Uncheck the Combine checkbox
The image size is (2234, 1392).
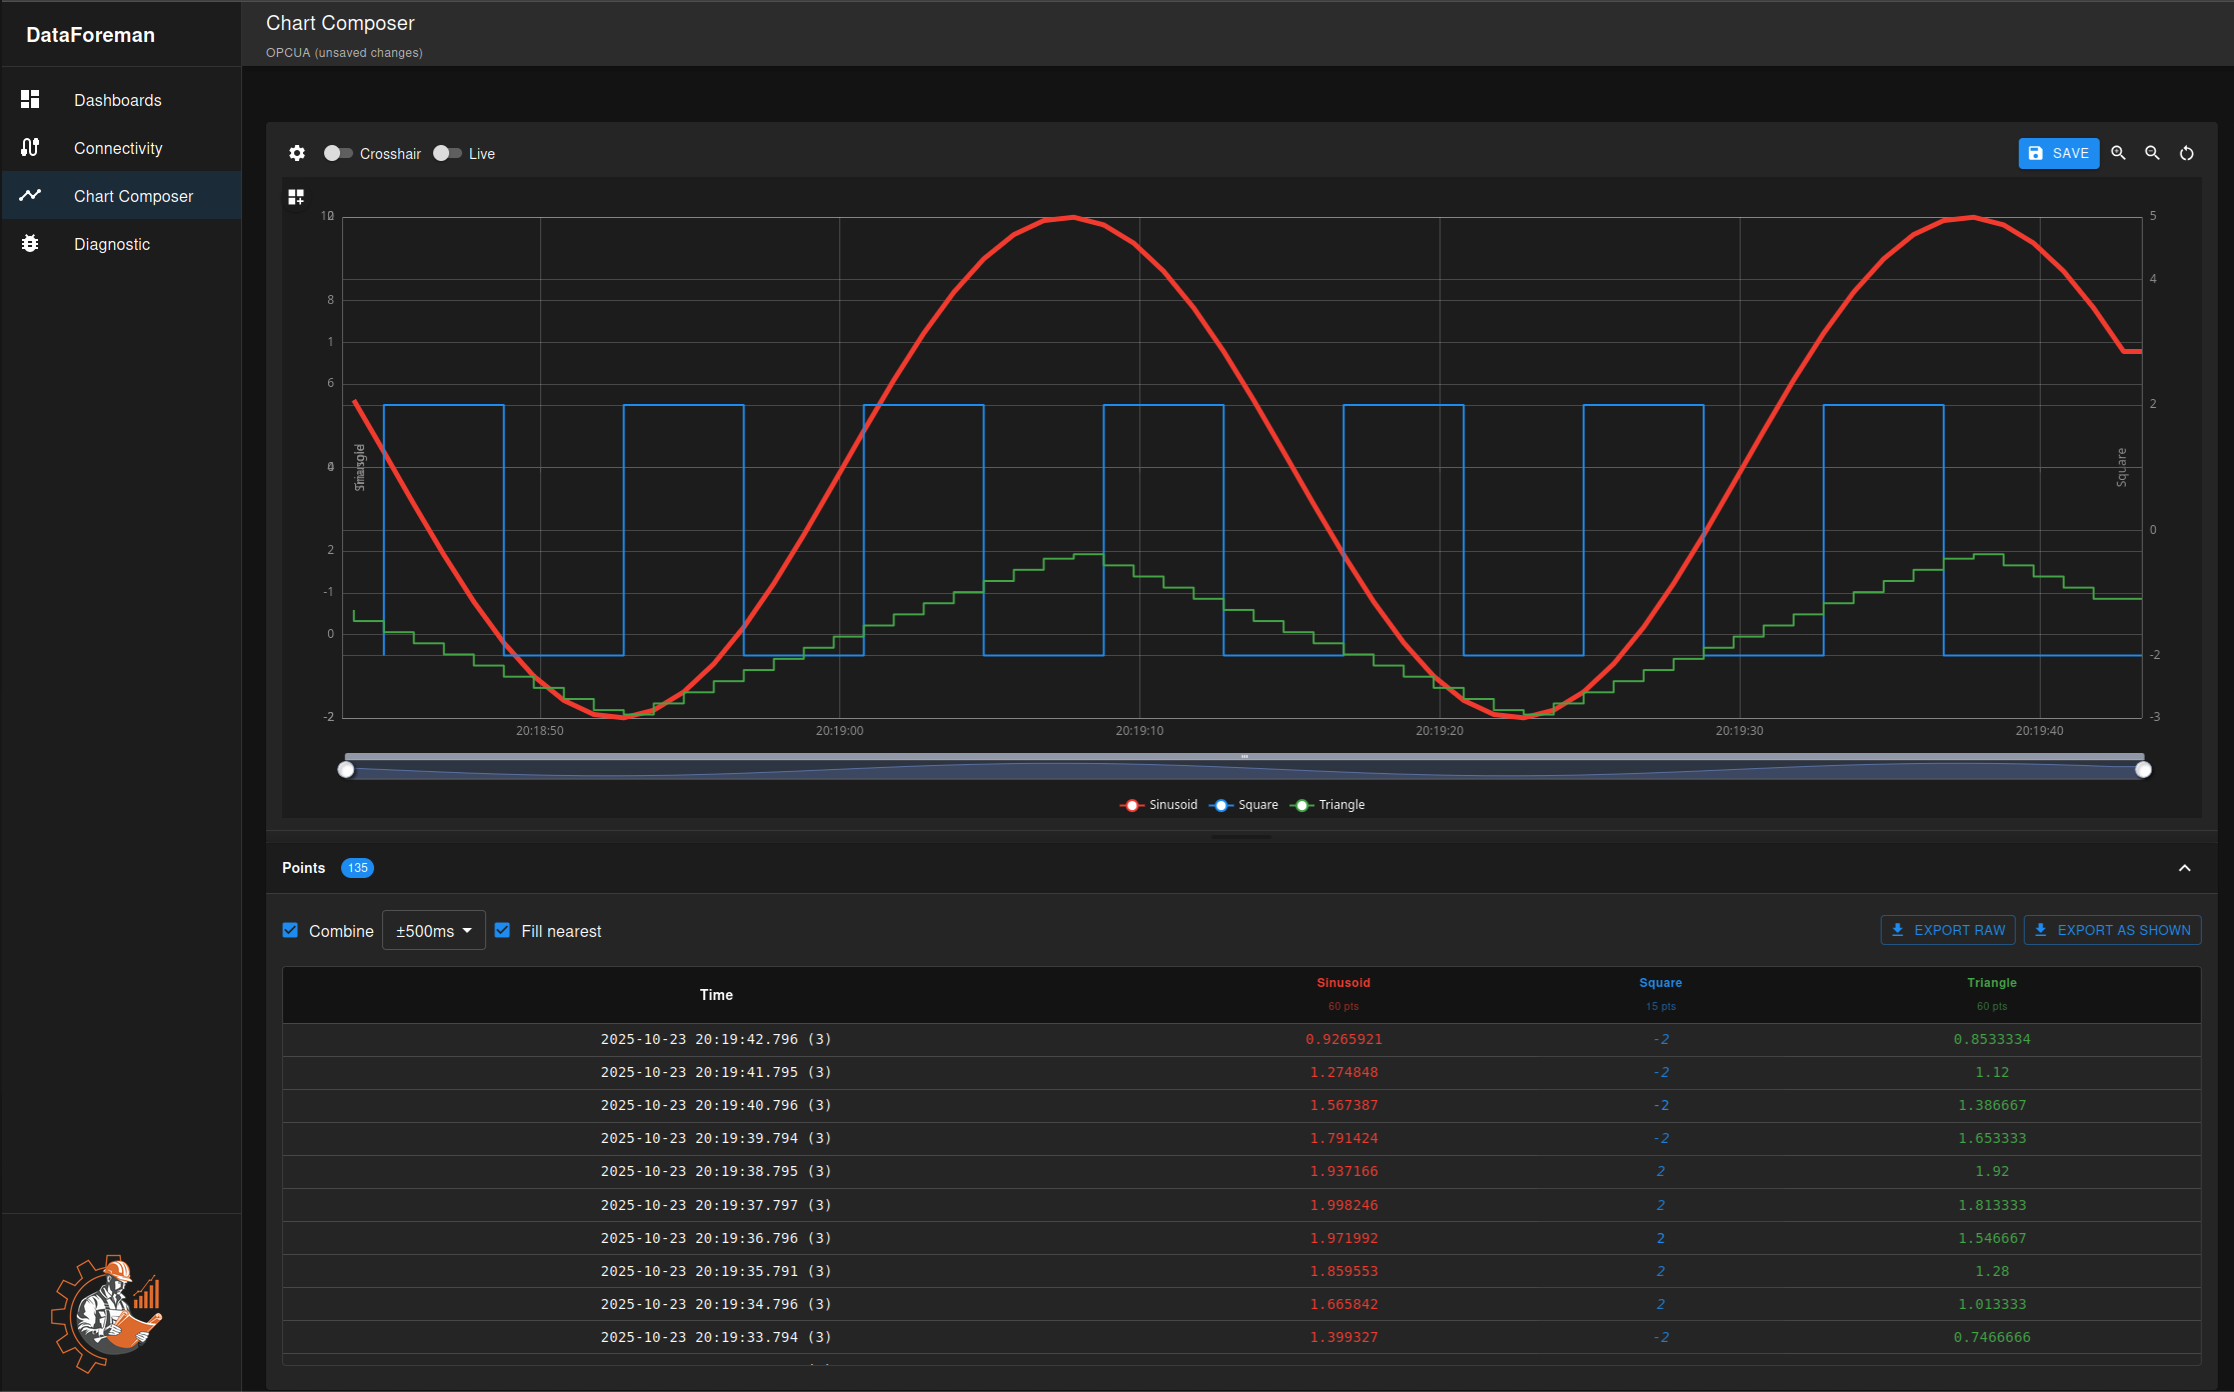click(290, 930)
